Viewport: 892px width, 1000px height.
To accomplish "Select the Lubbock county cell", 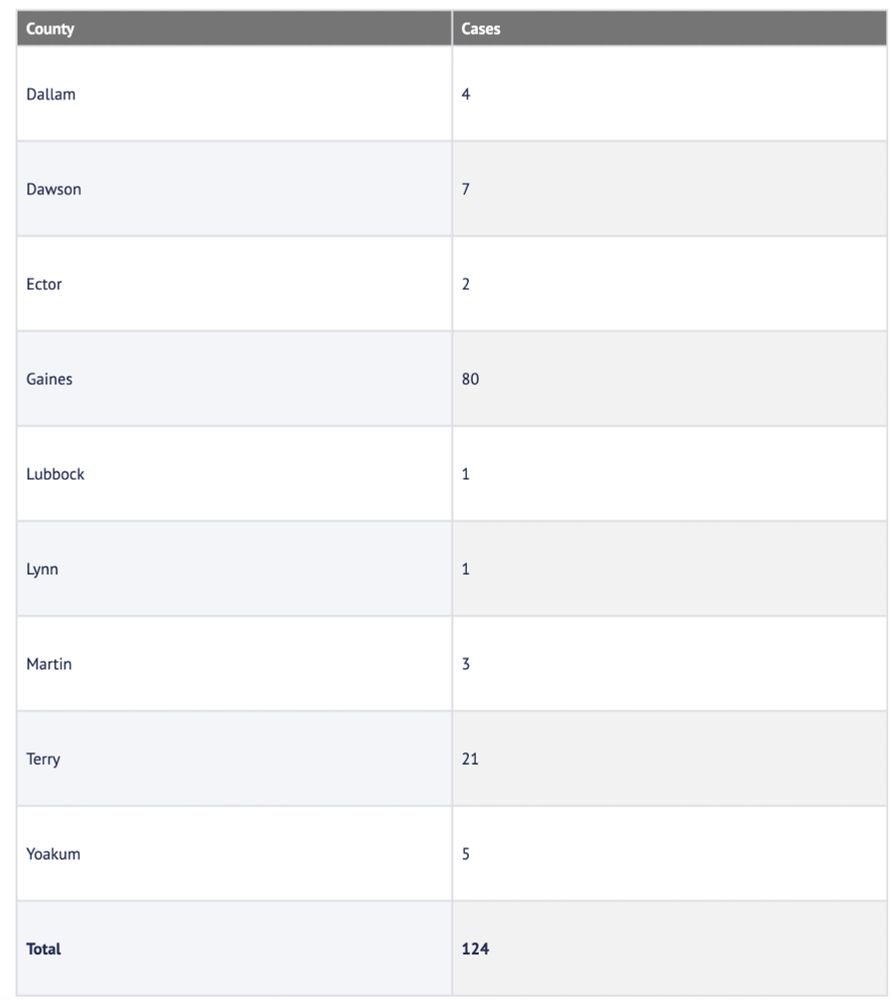I will coord(234,474).
